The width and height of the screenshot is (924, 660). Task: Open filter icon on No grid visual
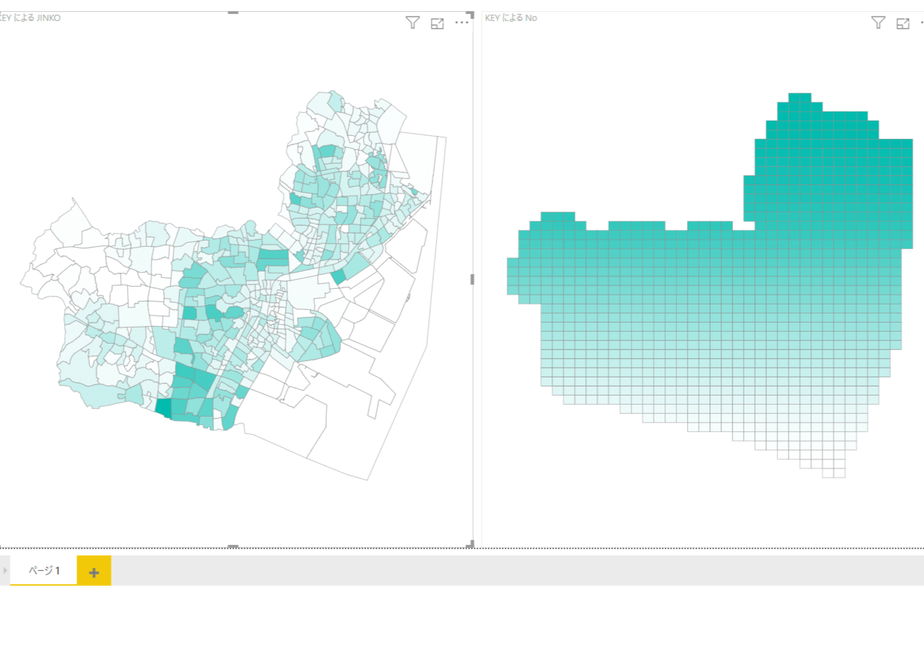[x=878, y=23]
